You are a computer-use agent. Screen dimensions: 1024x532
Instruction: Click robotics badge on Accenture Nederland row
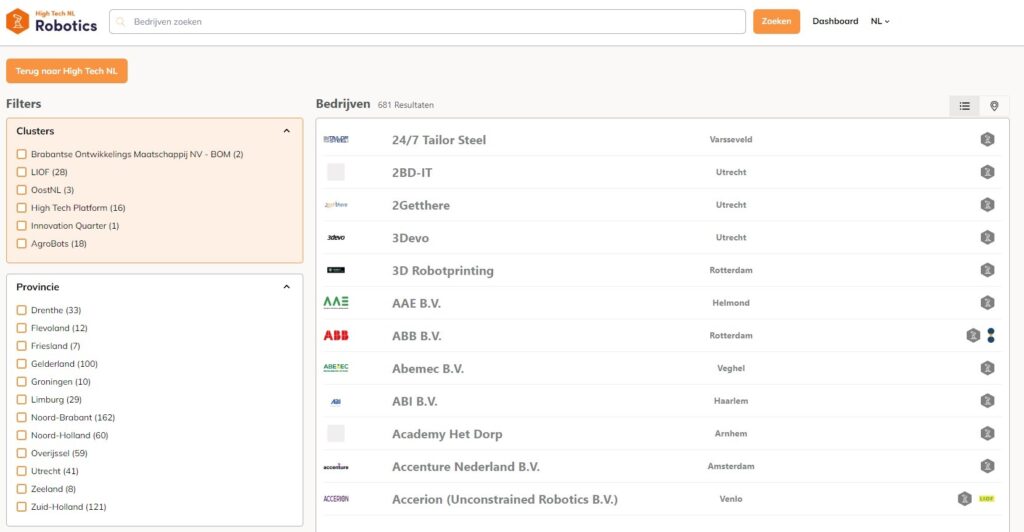point(987,465)
